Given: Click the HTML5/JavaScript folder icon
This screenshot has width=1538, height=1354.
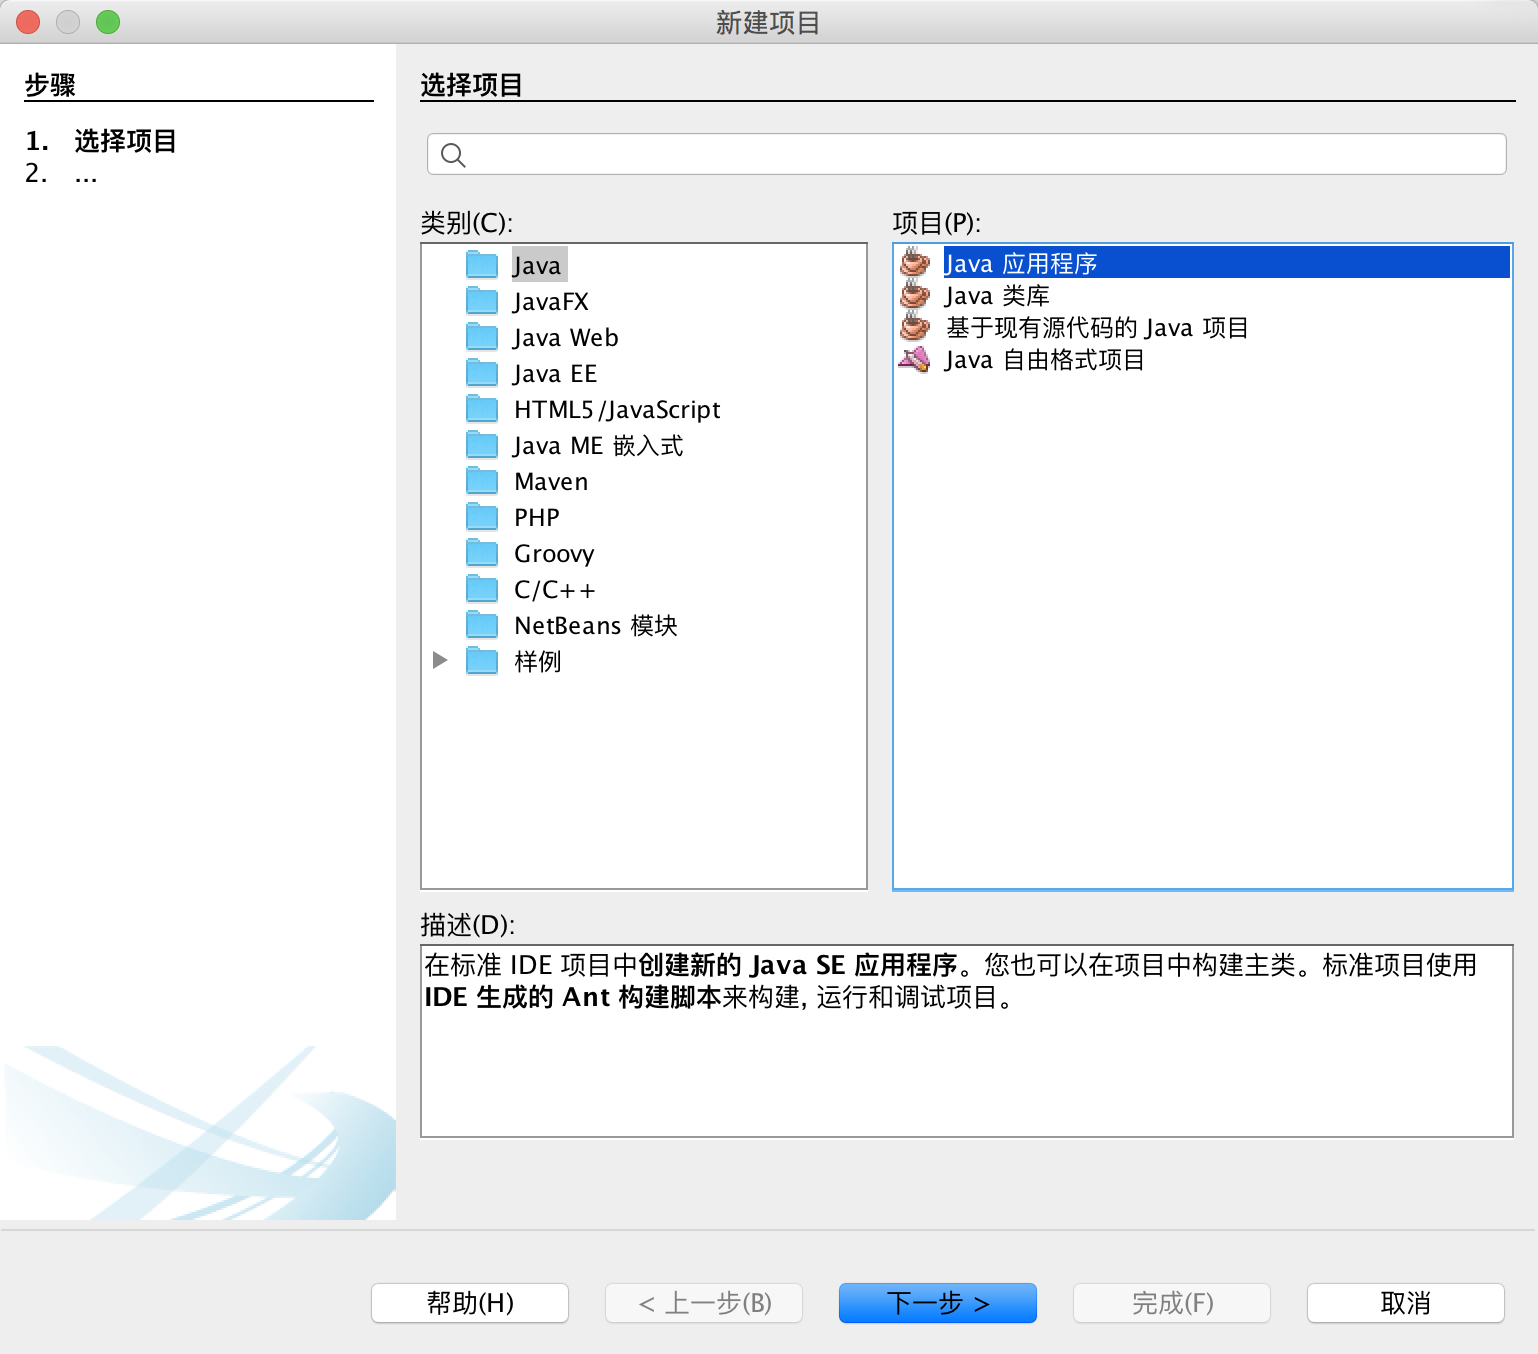Looking at the screenshot, I should pos(482,409).
